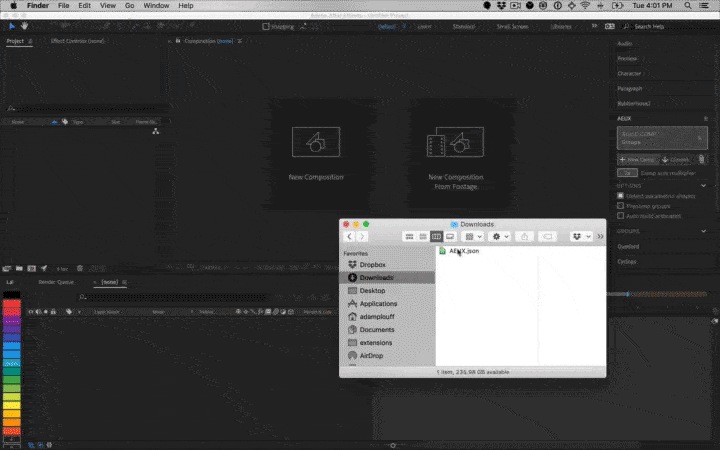Toggle the timeline audio column switch

[x=38, y=312]
